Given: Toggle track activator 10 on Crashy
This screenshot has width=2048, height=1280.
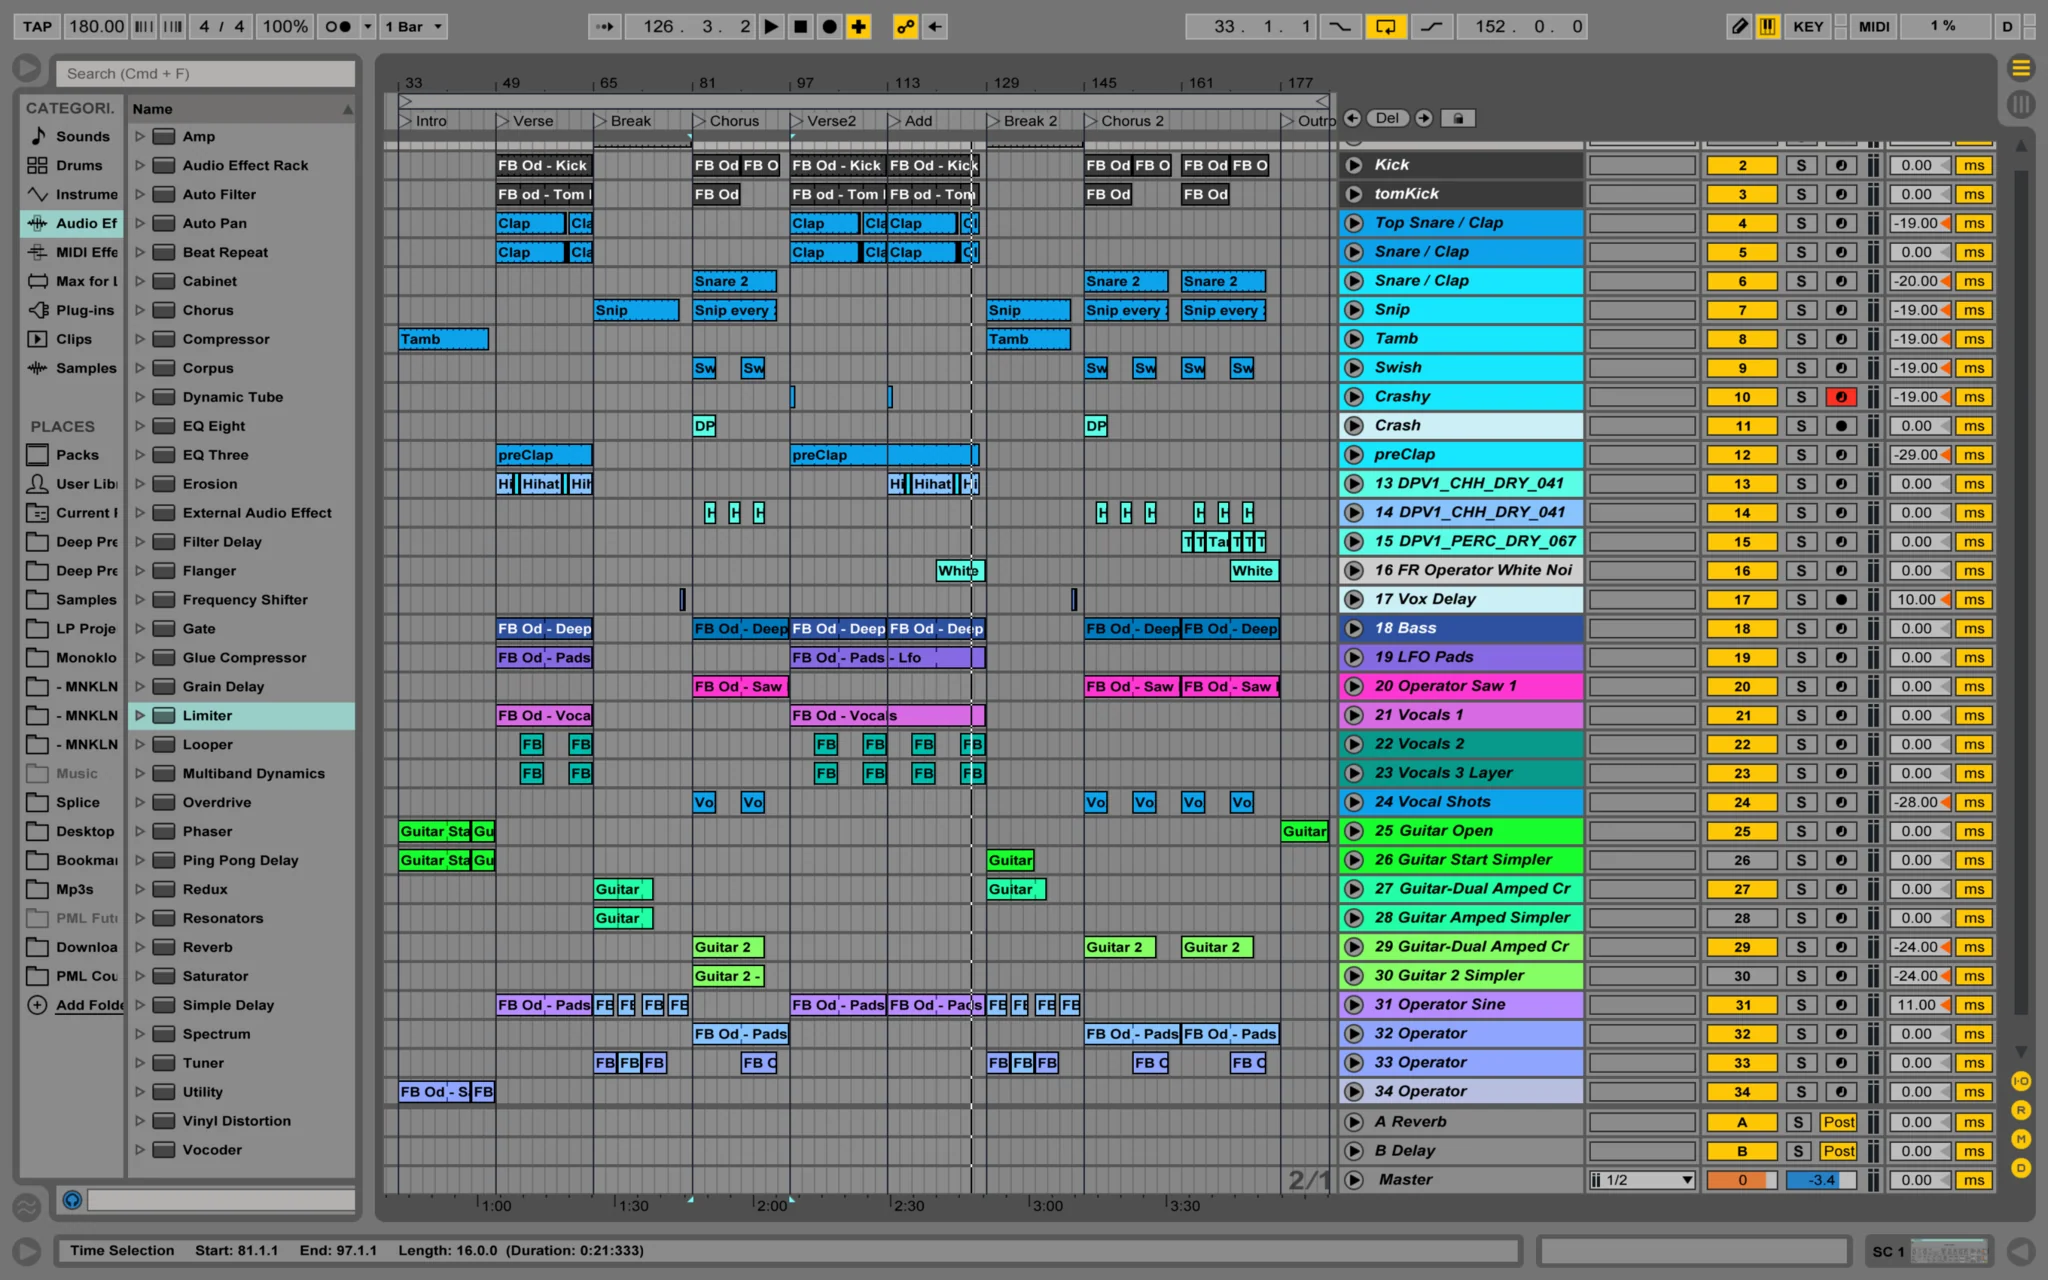Looking at the screenshot, I should coord(1742,397).
